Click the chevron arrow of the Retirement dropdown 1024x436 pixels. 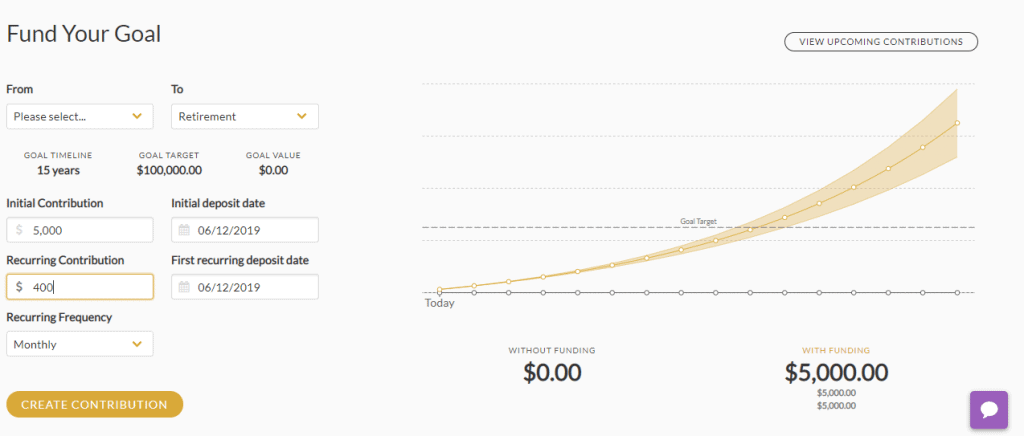(302, 116)
